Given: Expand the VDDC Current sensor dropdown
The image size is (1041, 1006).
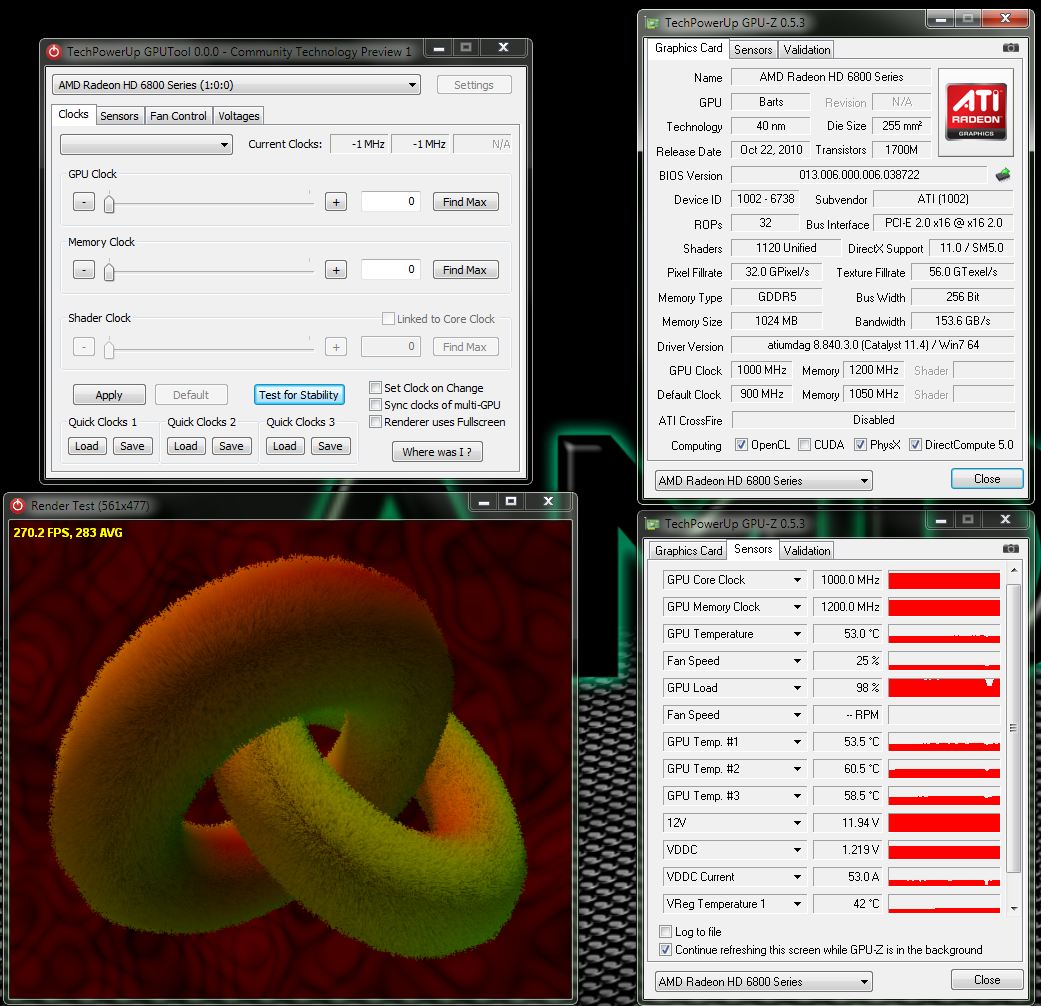Looking at the screenshot, I should [797, 877].
